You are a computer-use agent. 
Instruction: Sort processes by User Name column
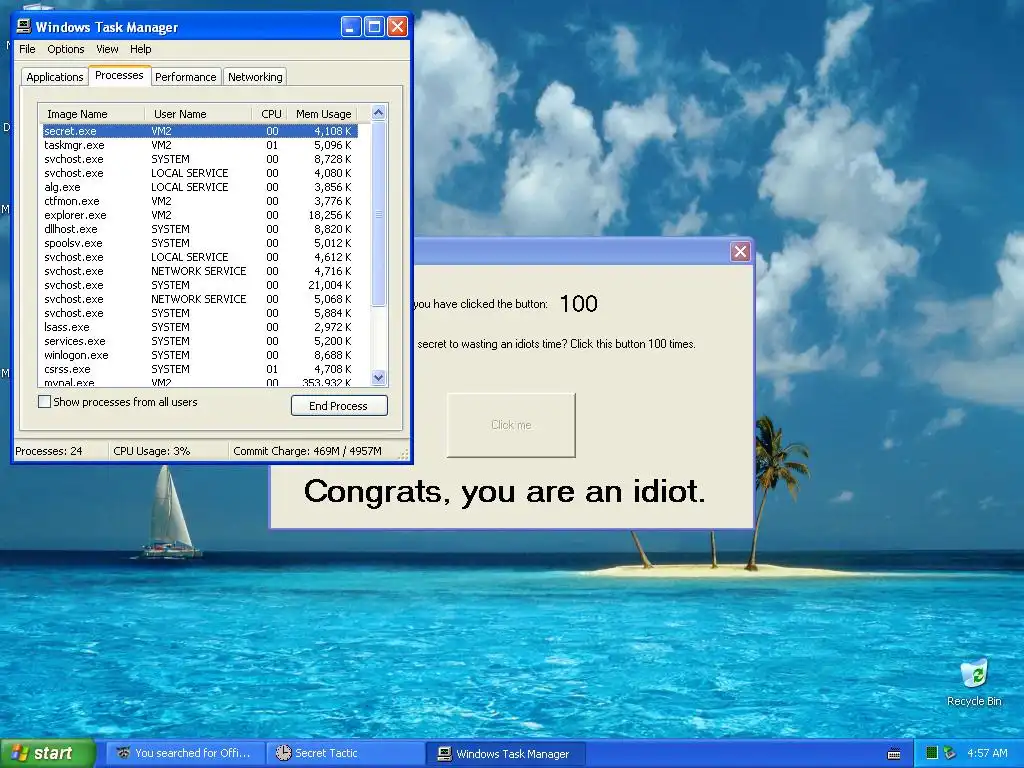[198, 114]
